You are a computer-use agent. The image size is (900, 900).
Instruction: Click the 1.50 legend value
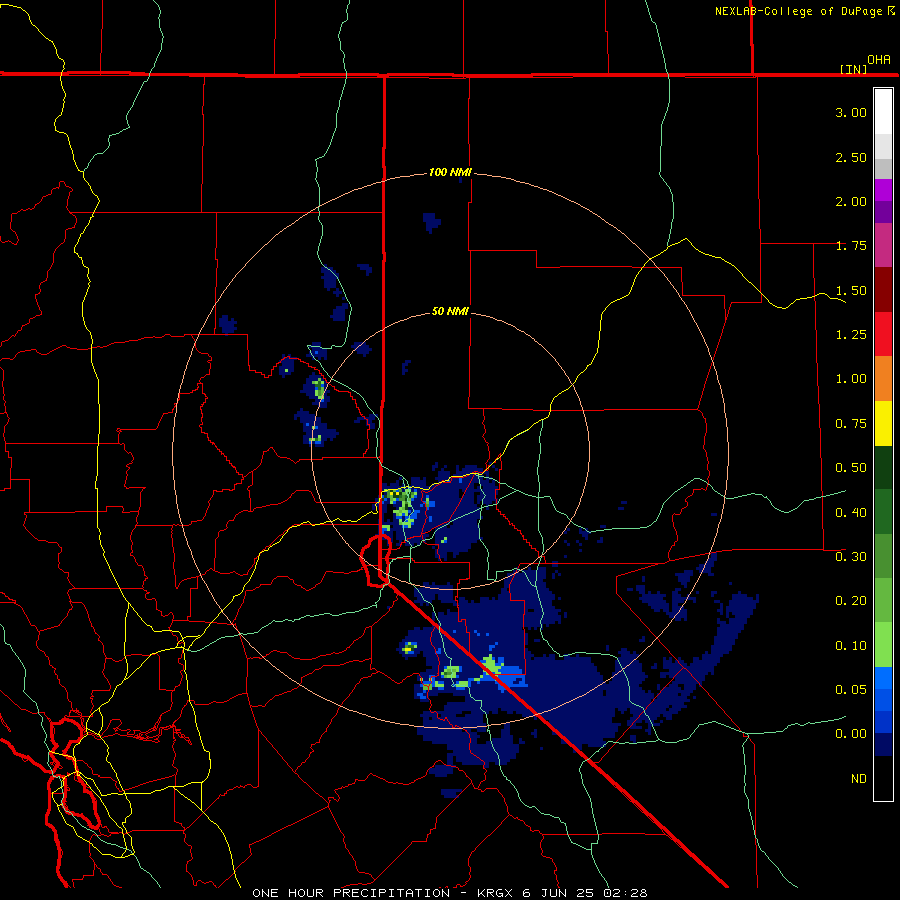(851, 290)
